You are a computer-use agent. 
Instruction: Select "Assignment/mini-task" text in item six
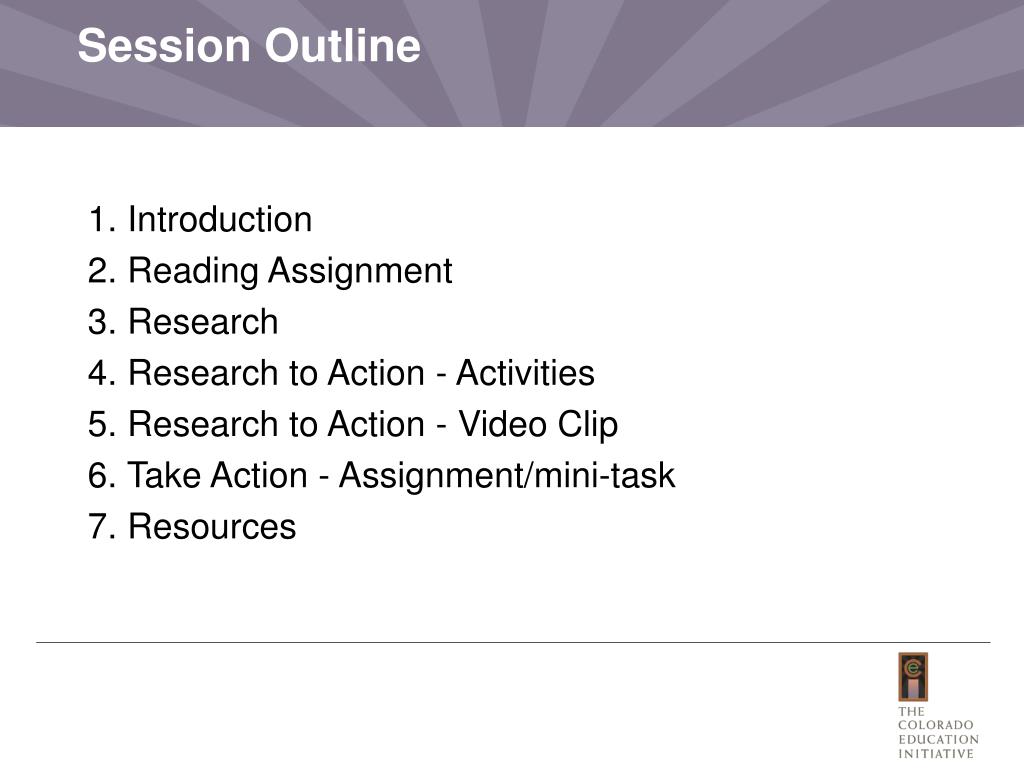pyautogui.click(x=507, y=475)
